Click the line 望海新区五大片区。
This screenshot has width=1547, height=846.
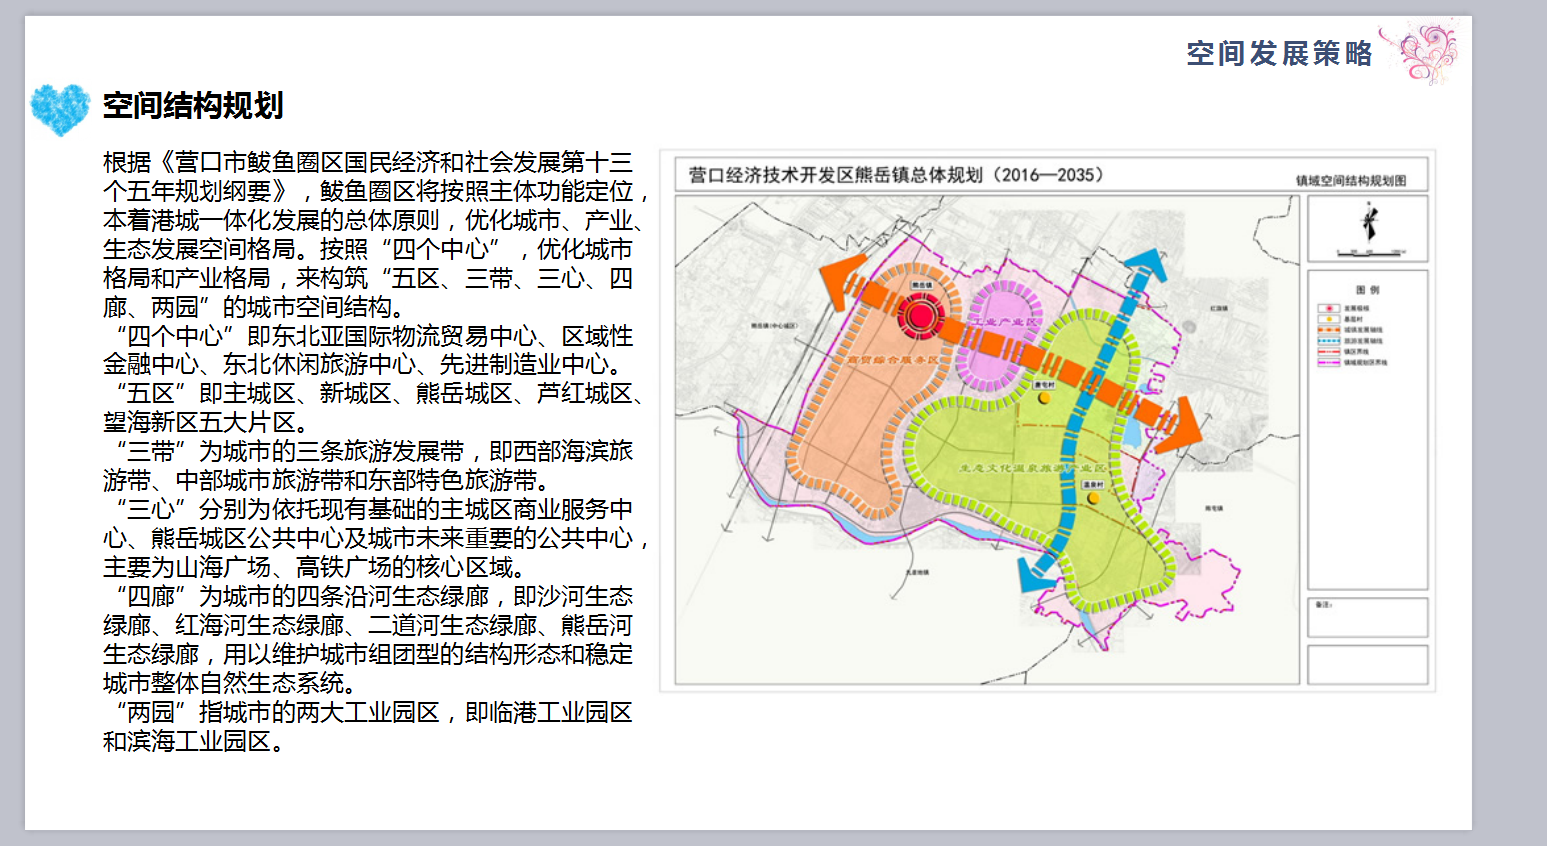click(x=205, y=423)
